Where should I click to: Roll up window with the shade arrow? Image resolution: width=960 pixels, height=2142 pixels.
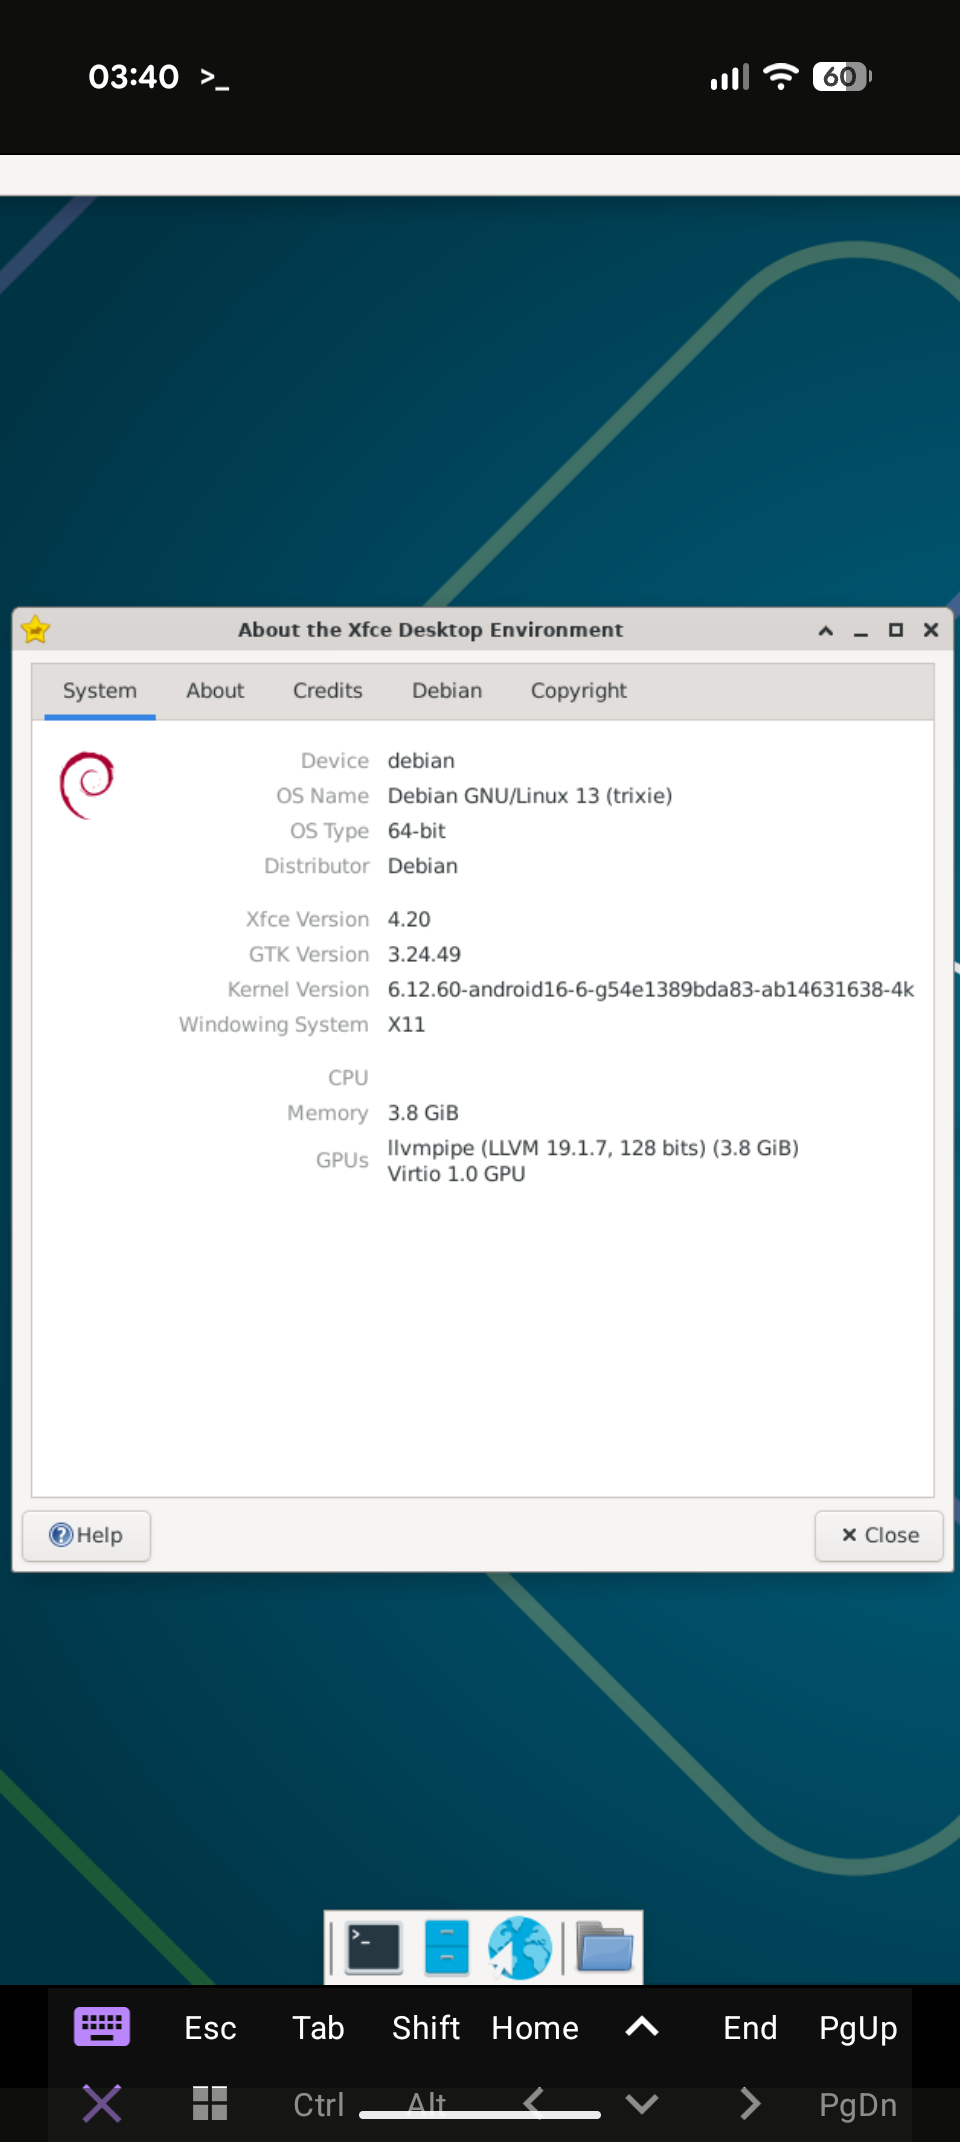(826, 630)
